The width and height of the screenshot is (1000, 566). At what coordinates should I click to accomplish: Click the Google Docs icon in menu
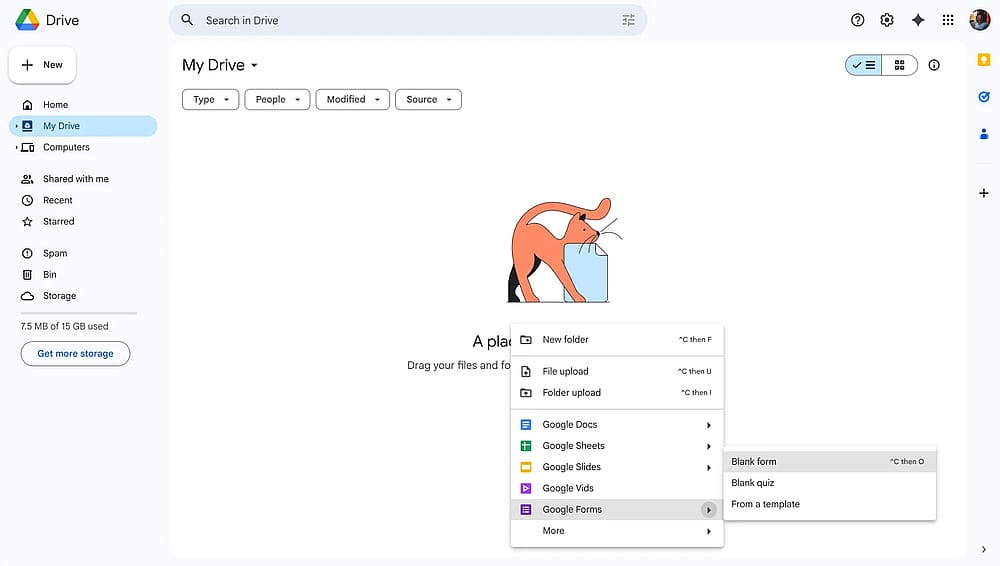pos(526,425)
